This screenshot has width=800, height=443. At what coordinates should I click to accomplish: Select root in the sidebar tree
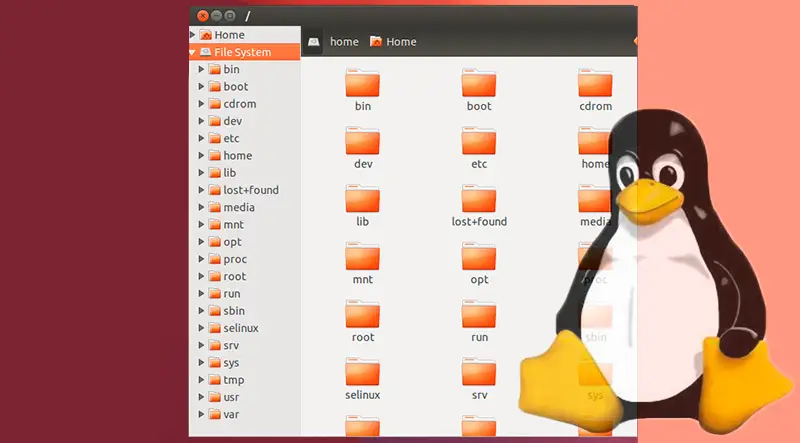point(235,276)
